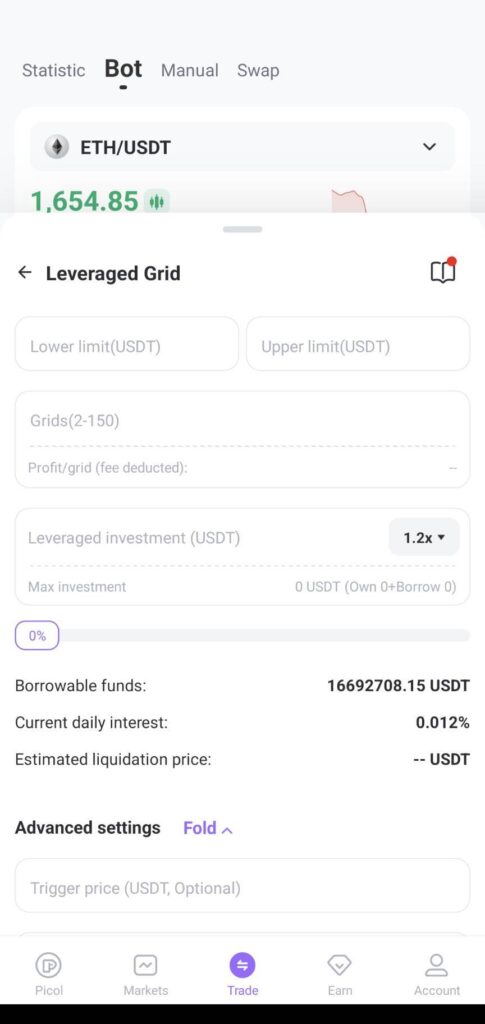Tap the candlestick chart icon near price
Image resolution: width=485 pixels, height=1024 pixels.
coord(157,202)
